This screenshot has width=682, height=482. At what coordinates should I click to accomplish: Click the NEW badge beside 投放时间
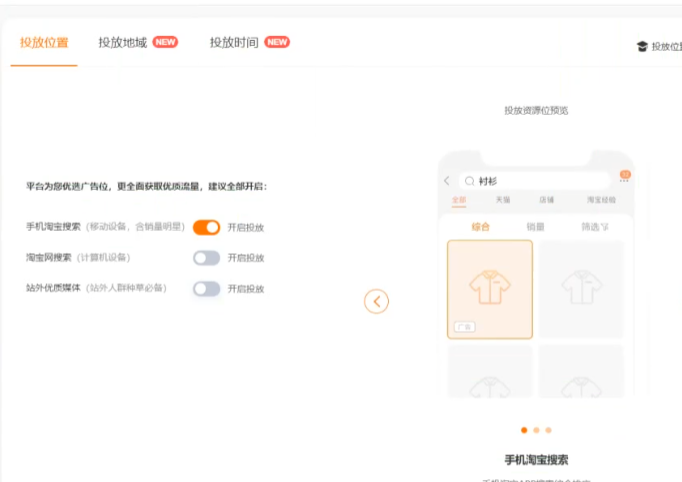pos(277,42)
